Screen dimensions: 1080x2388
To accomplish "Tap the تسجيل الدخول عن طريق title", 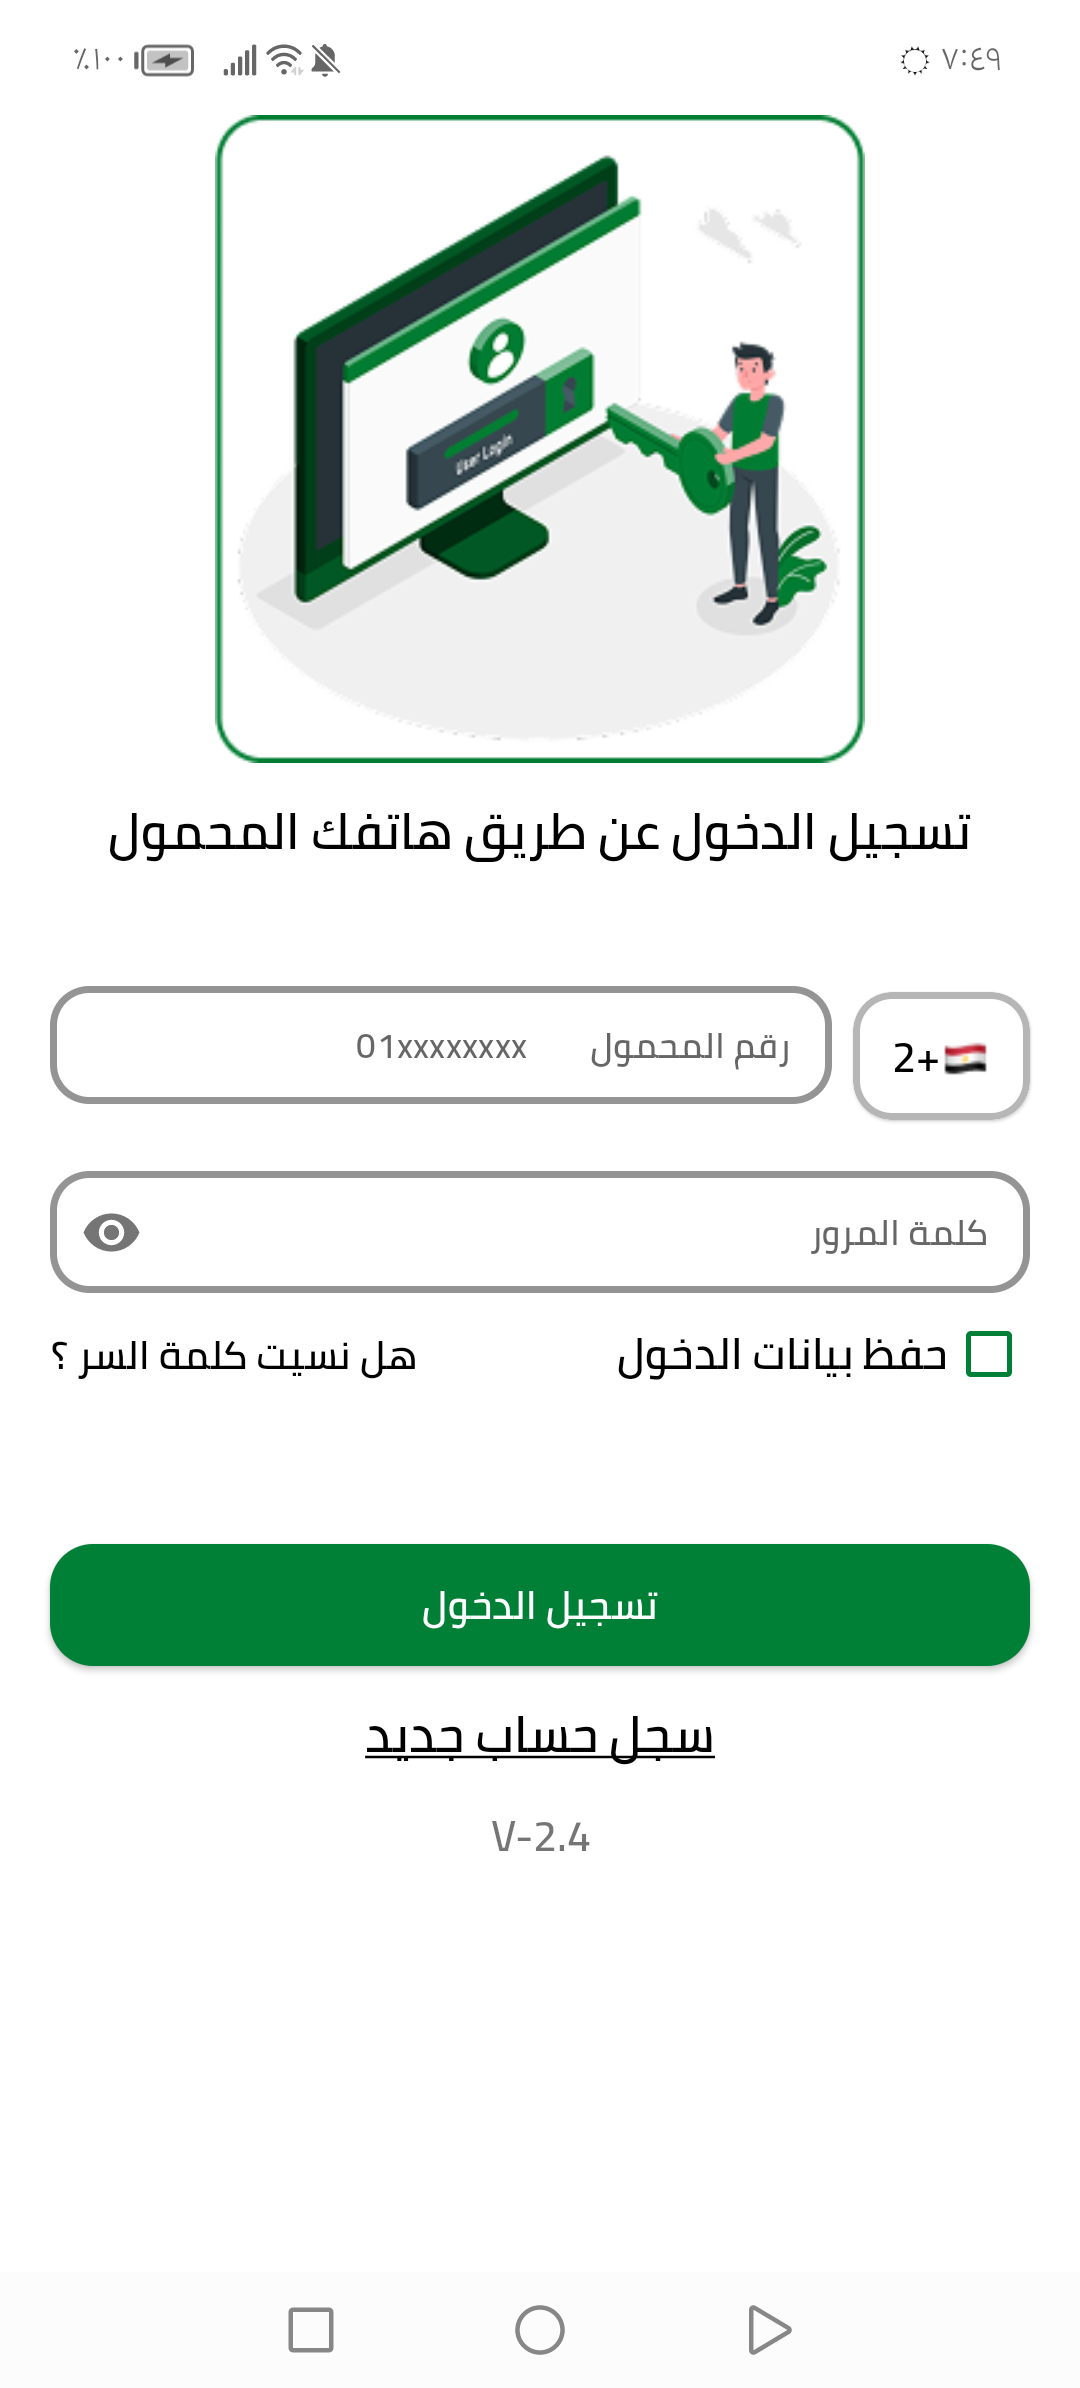I will pos(540,830).
